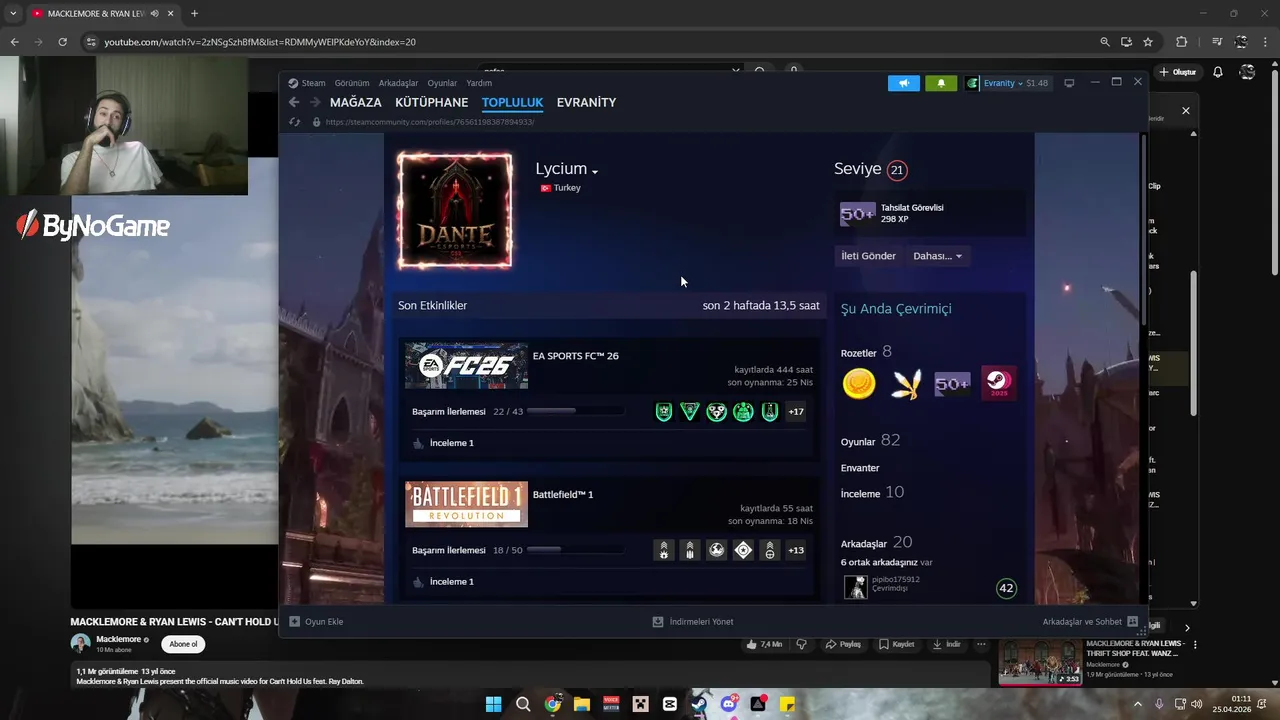Open the Görünüm menu
Screen dimensions: 1280x720
(x=352, y=83)
